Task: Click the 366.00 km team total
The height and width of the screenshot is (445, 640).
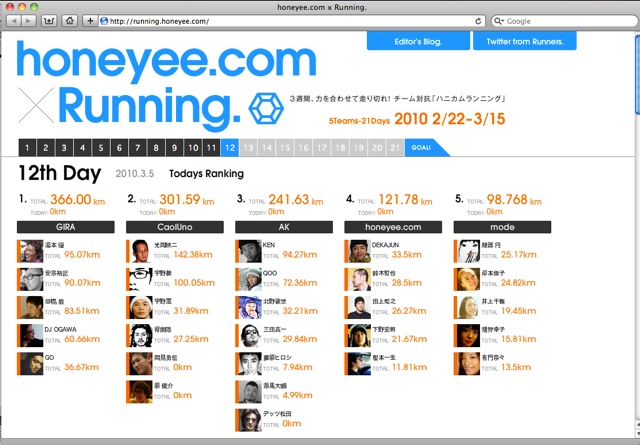Action: coord(78,200)
